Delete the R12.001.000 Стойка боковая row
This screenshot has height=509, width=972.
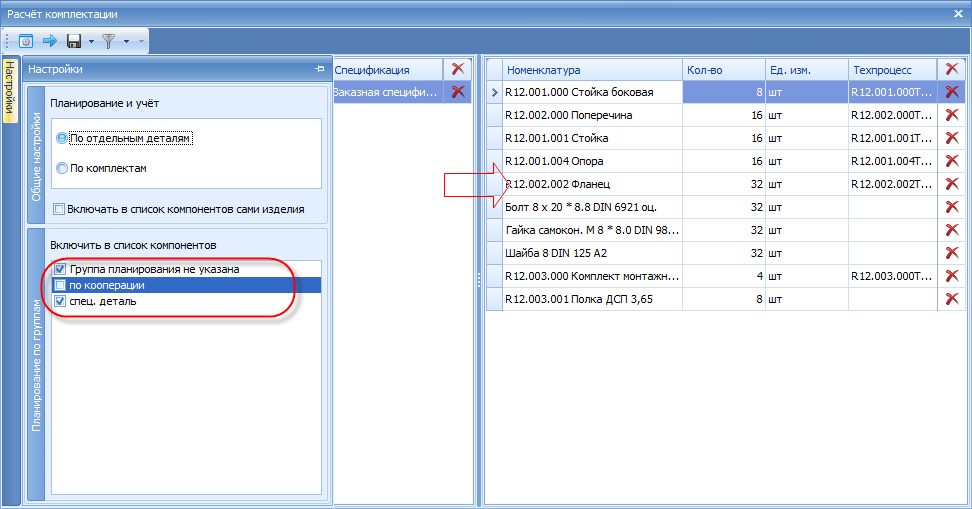[952, 92]
